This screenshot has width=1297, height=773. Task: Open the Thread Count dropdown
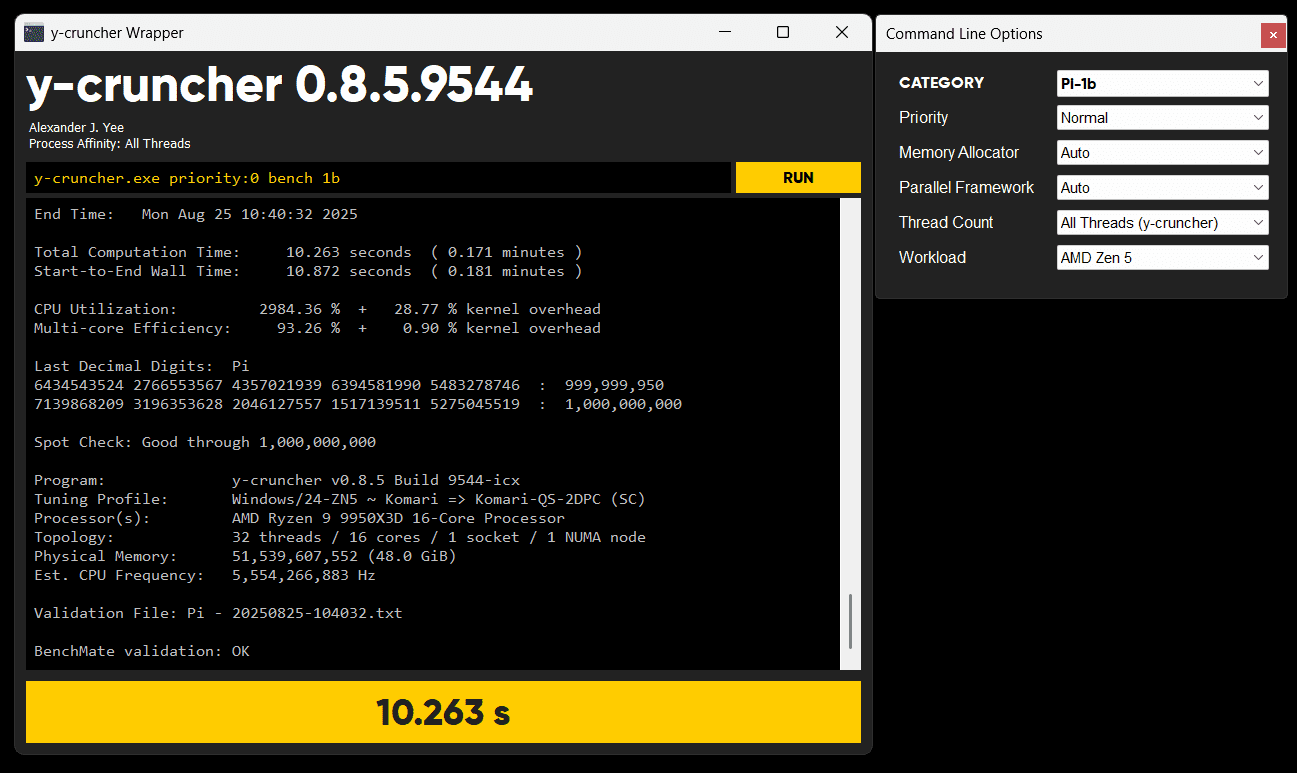(x=1163, y=223)
